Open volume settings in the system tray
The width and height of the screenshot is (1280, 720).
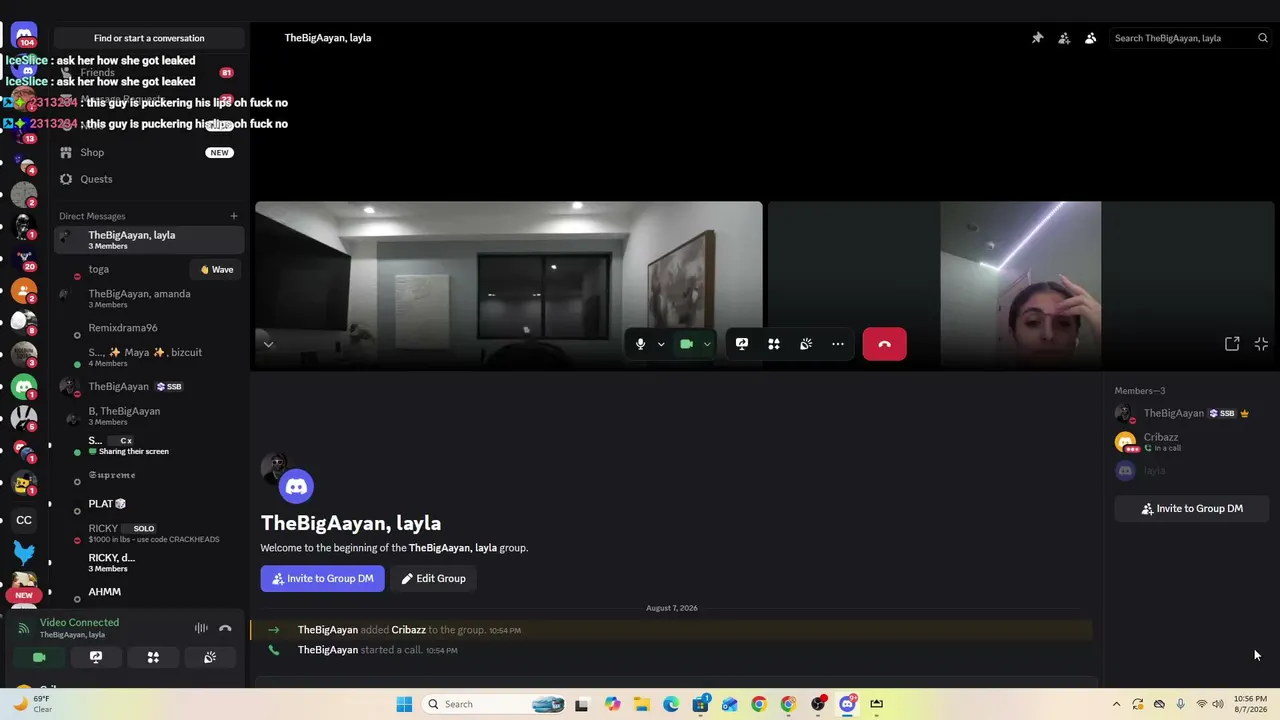point(1218,704)
